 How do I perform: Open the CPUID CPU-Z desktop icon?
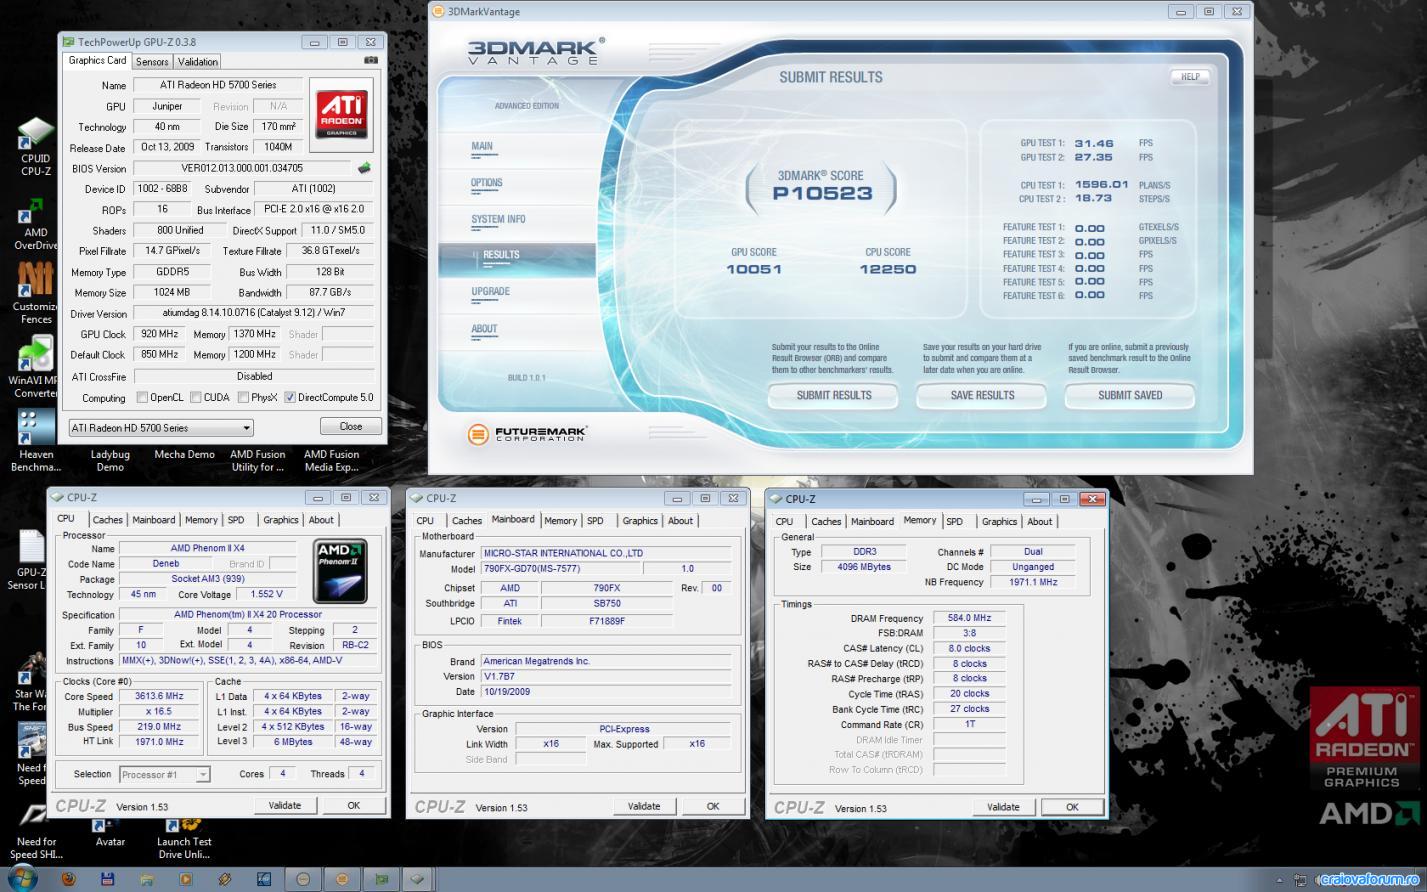(x=35, y=147)
